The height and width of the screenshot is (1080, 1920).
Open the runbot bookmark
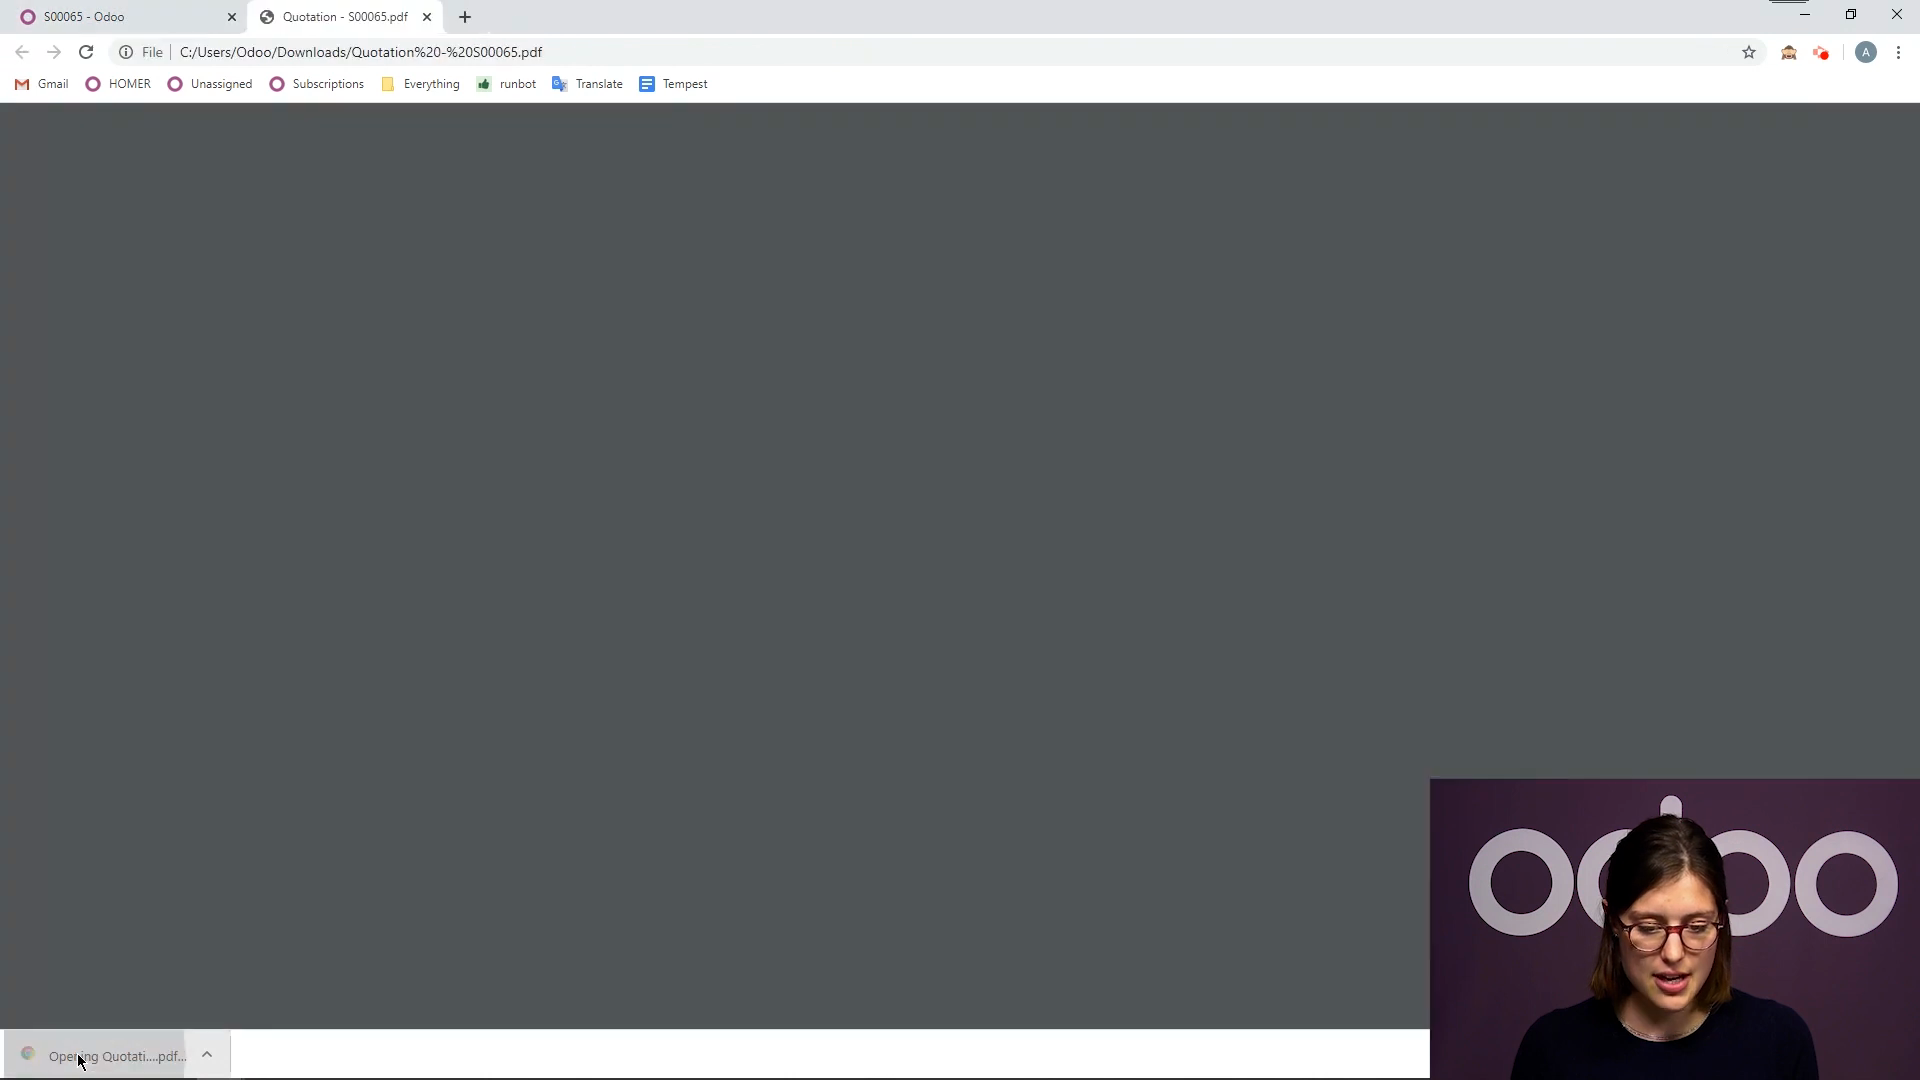click(x=507, y=84)
